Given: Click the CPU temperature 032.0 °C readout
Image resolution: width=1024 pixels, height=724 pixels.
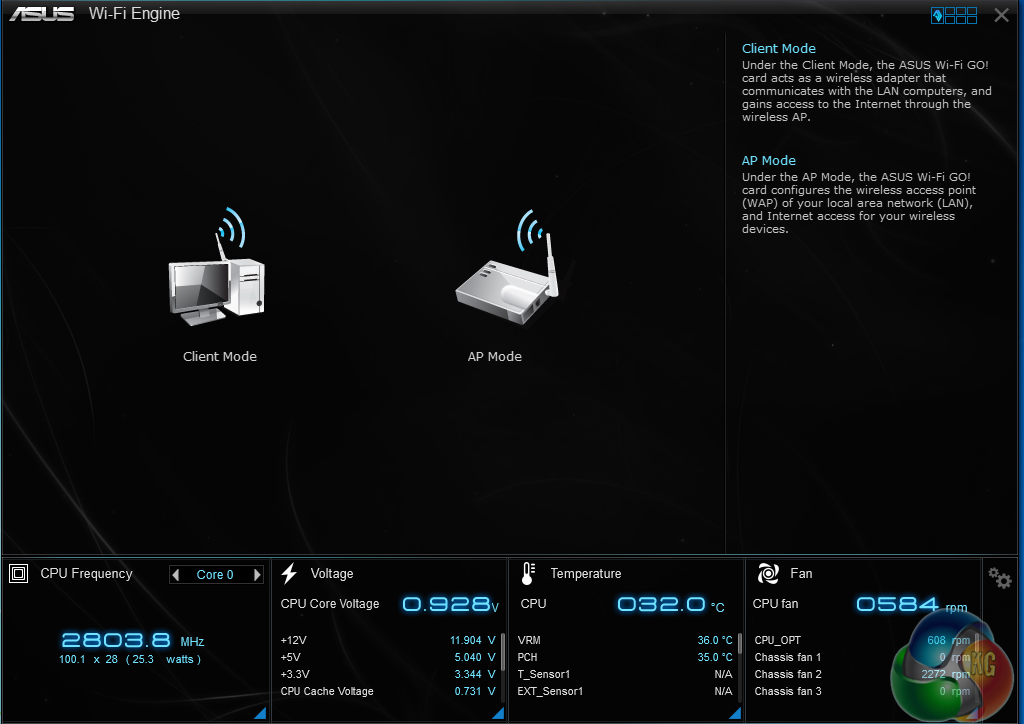Looking at the screenshot, I should point(671,605).
